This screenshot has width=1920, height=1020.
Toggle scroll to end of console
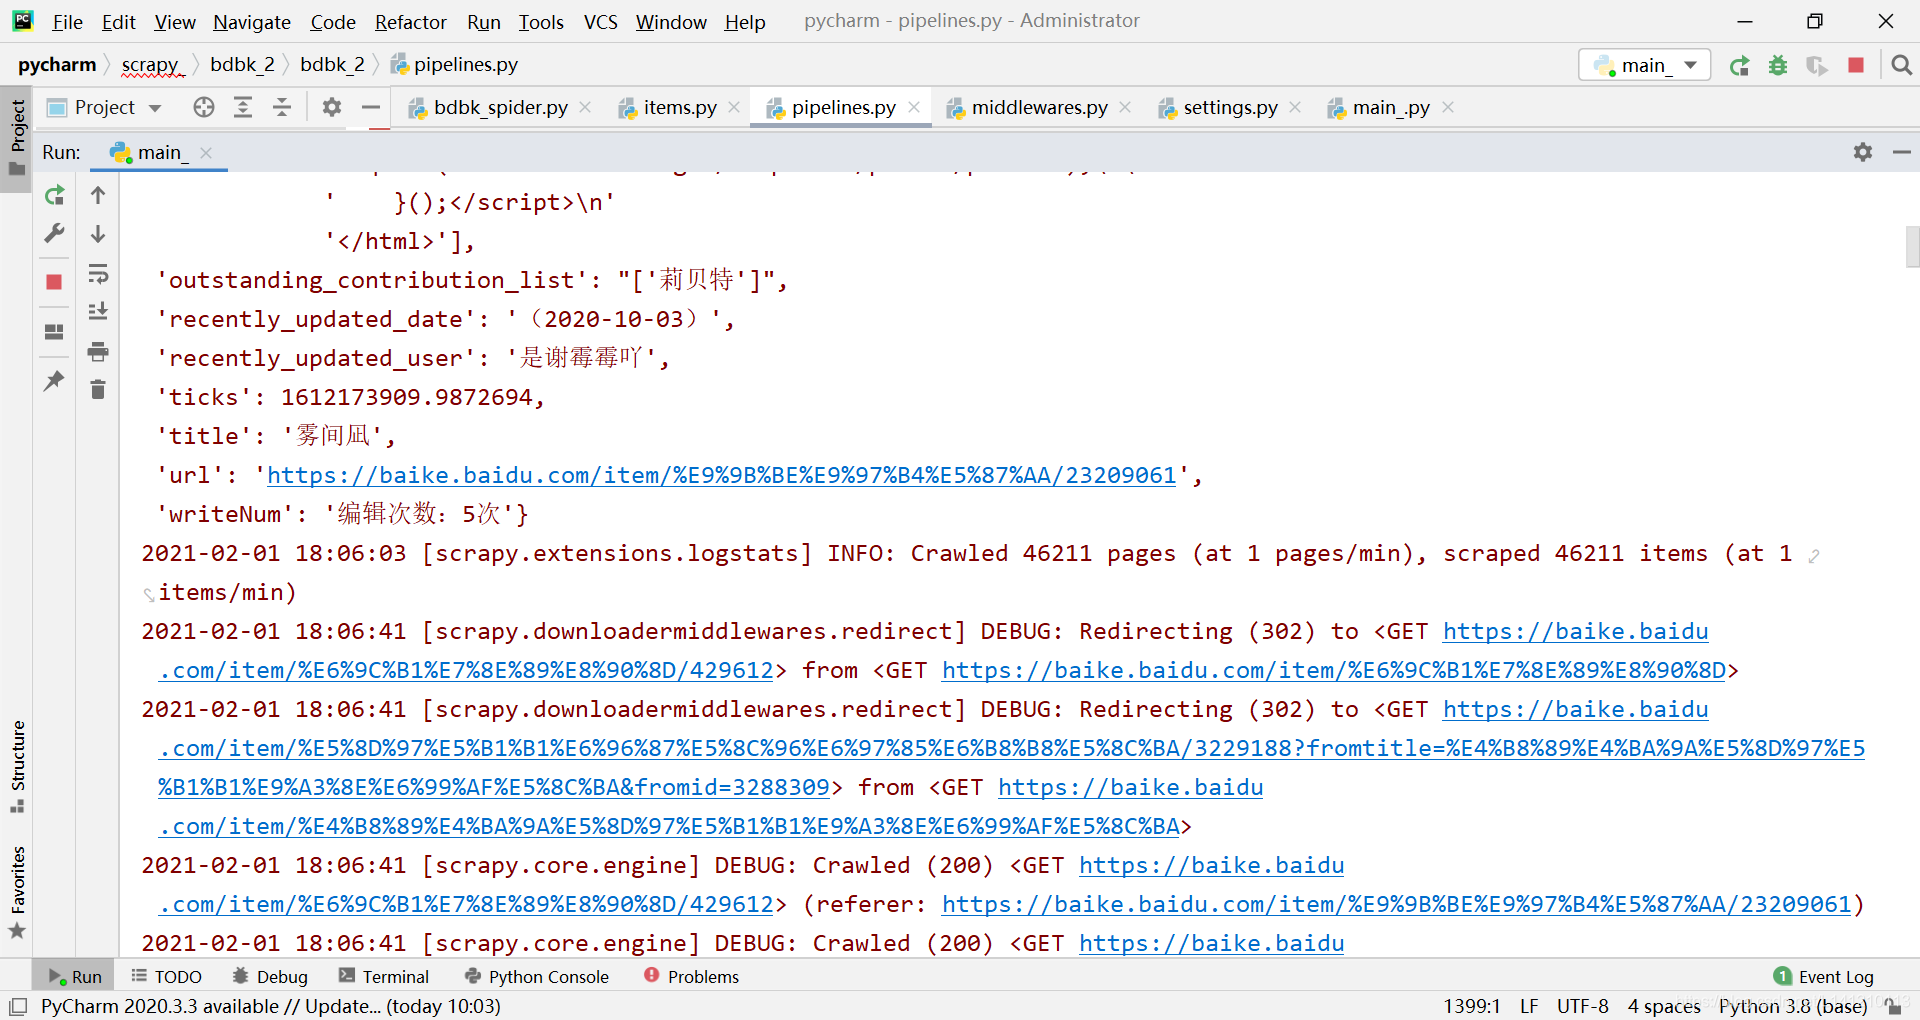(98, 312)
